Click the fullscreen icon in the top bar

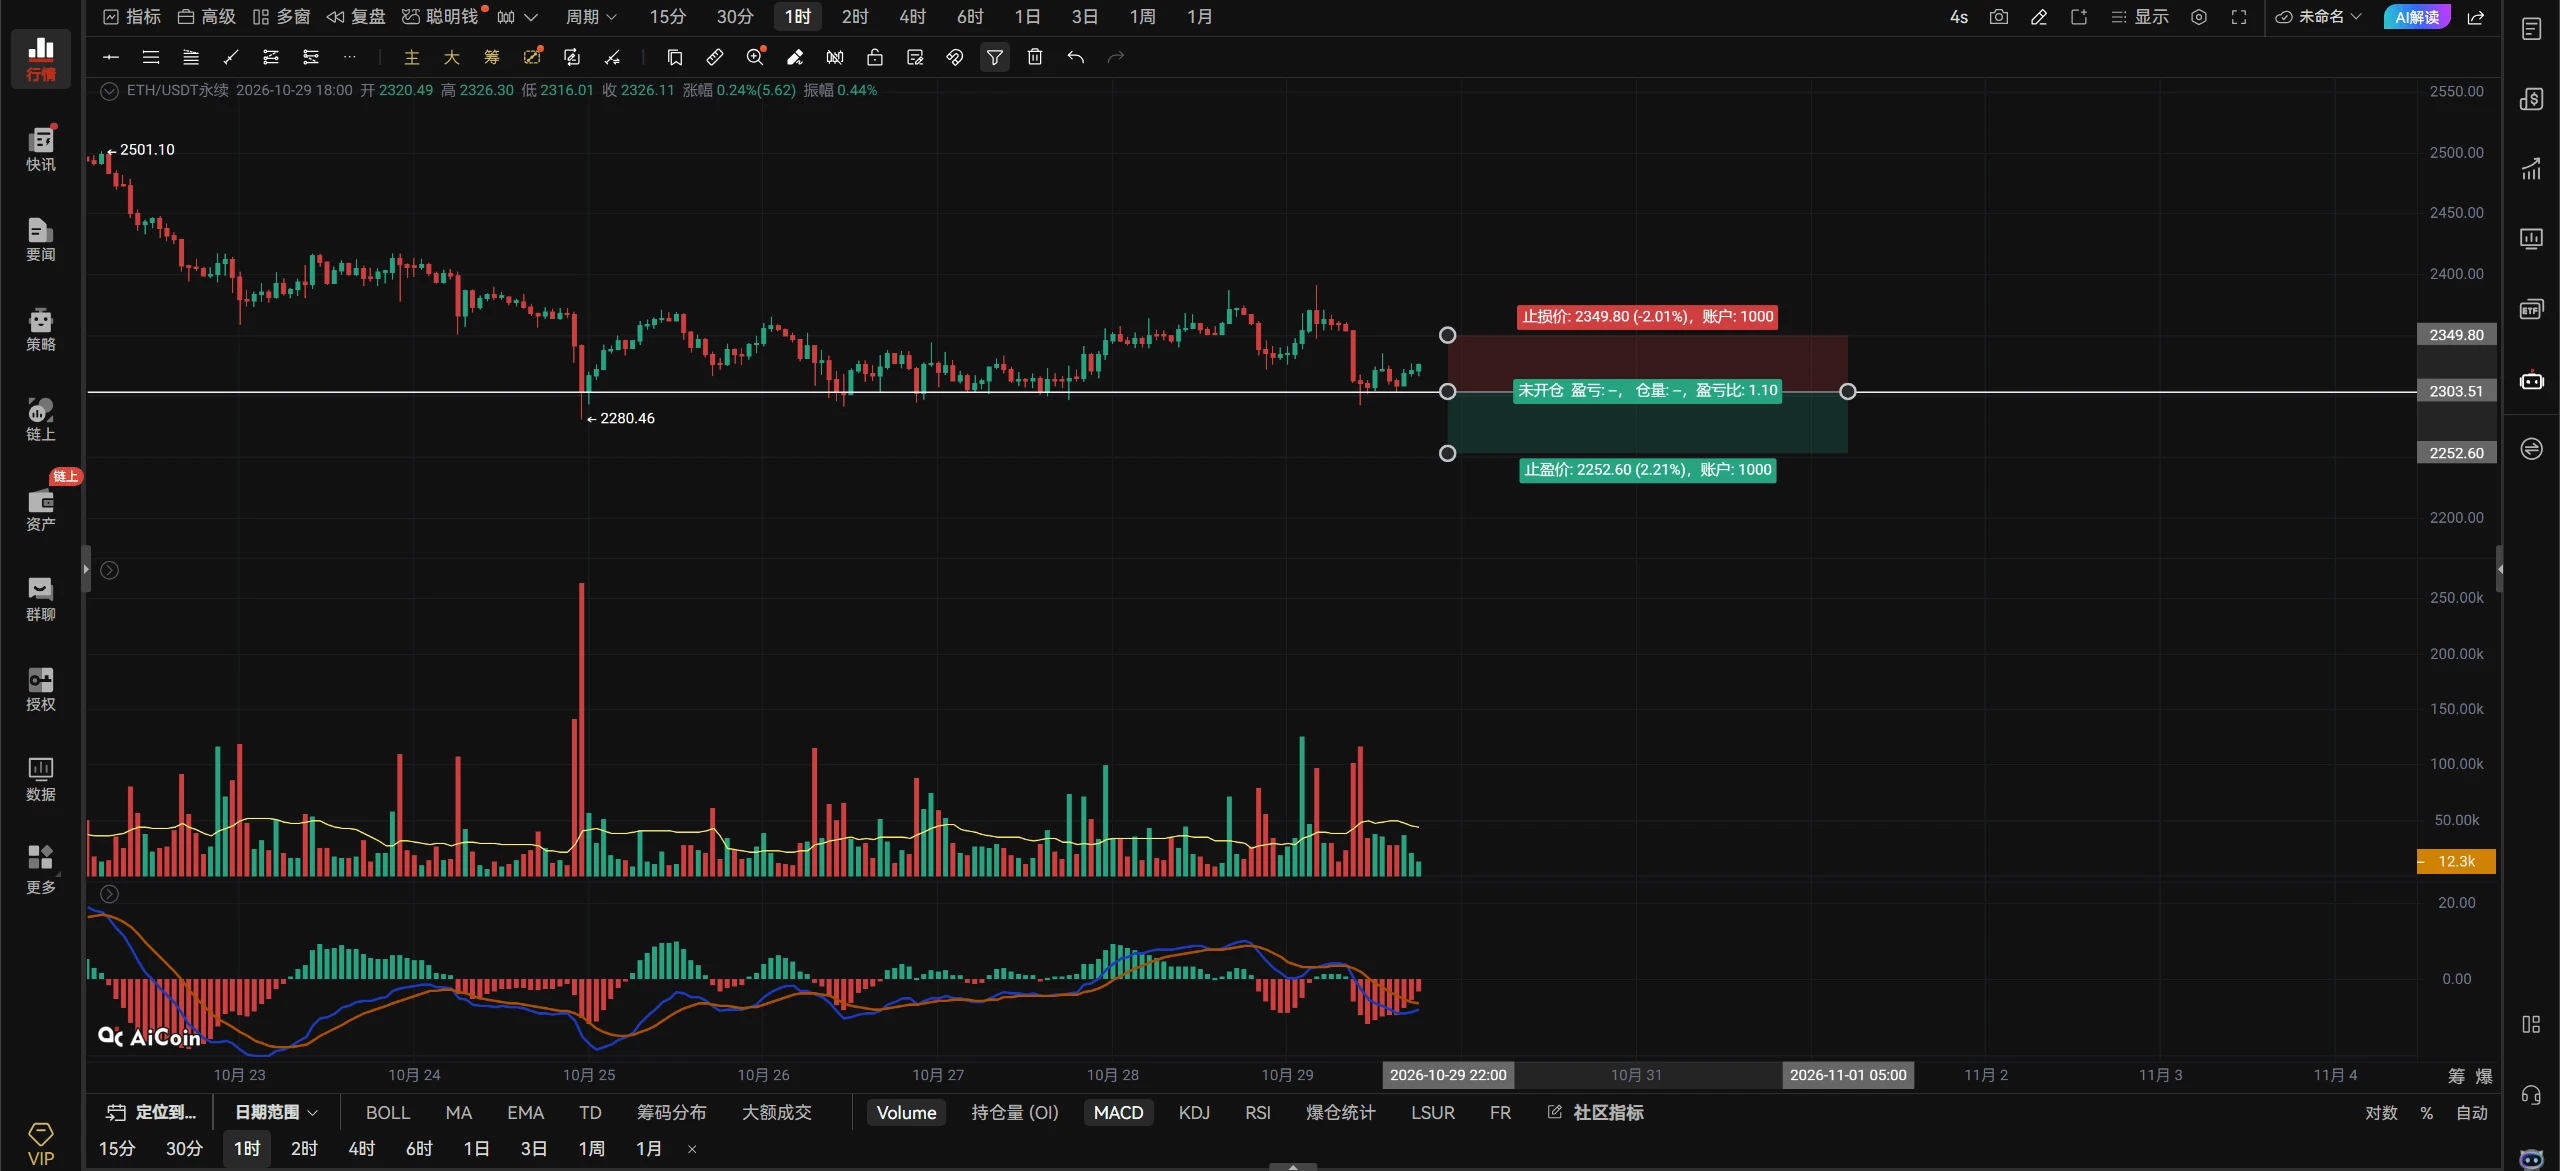[2239, 17]
